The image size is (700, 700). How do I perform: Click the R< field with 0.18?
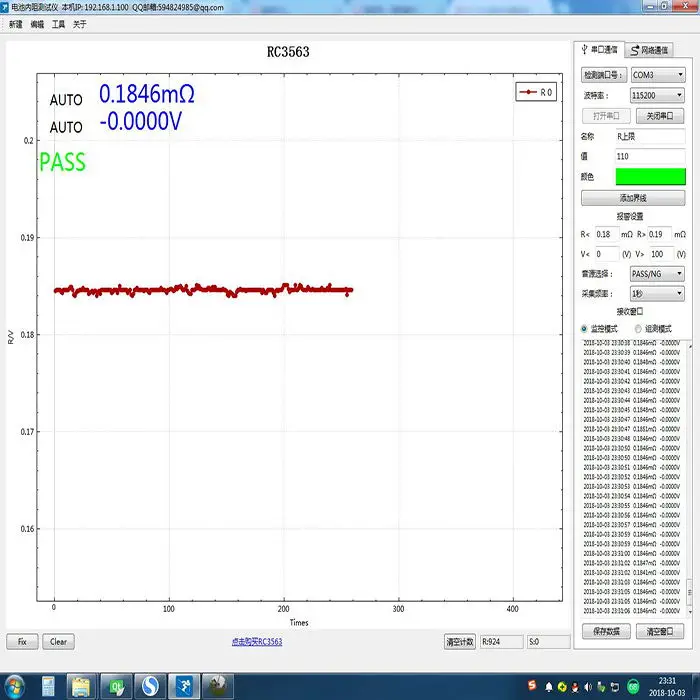[607, 234]
